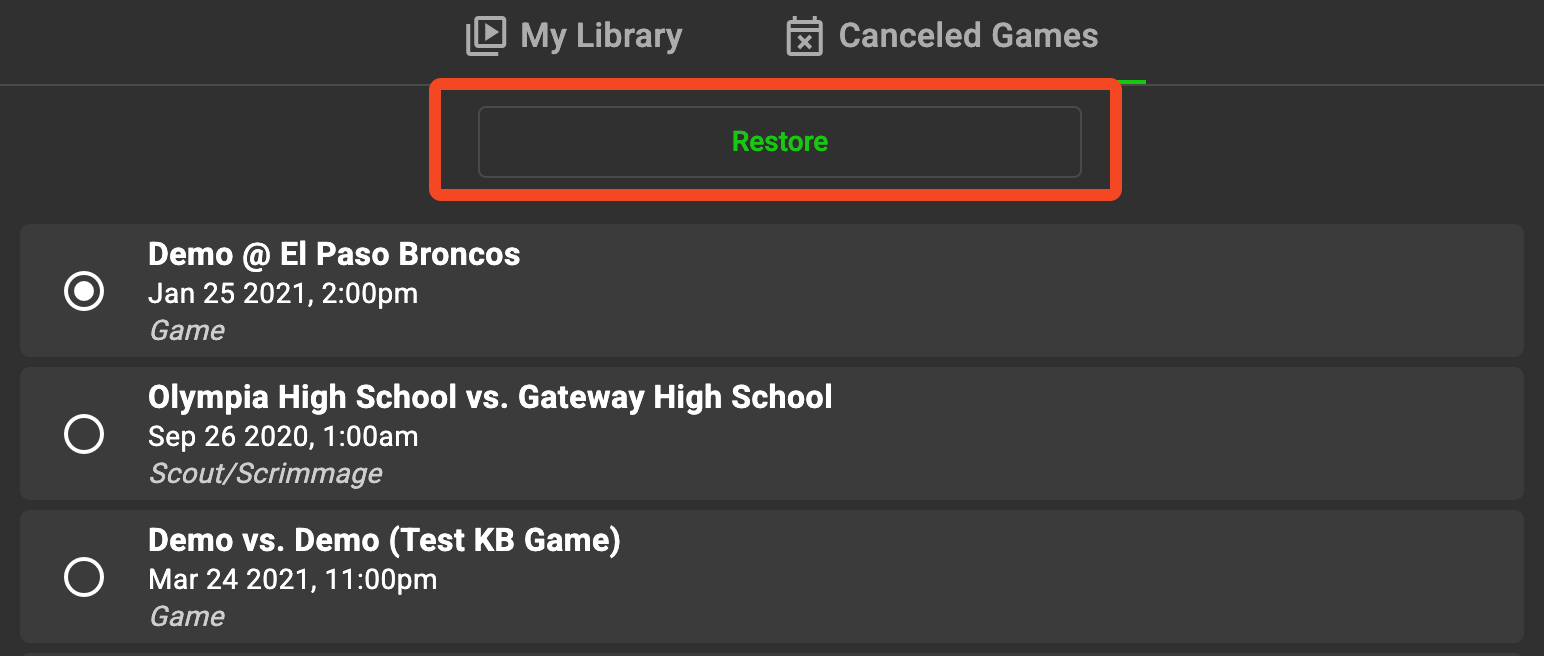This screenshot has width=1544, height=656.
Task: Click empty space in the Olympia High School row
Action: coord(1150,434)
